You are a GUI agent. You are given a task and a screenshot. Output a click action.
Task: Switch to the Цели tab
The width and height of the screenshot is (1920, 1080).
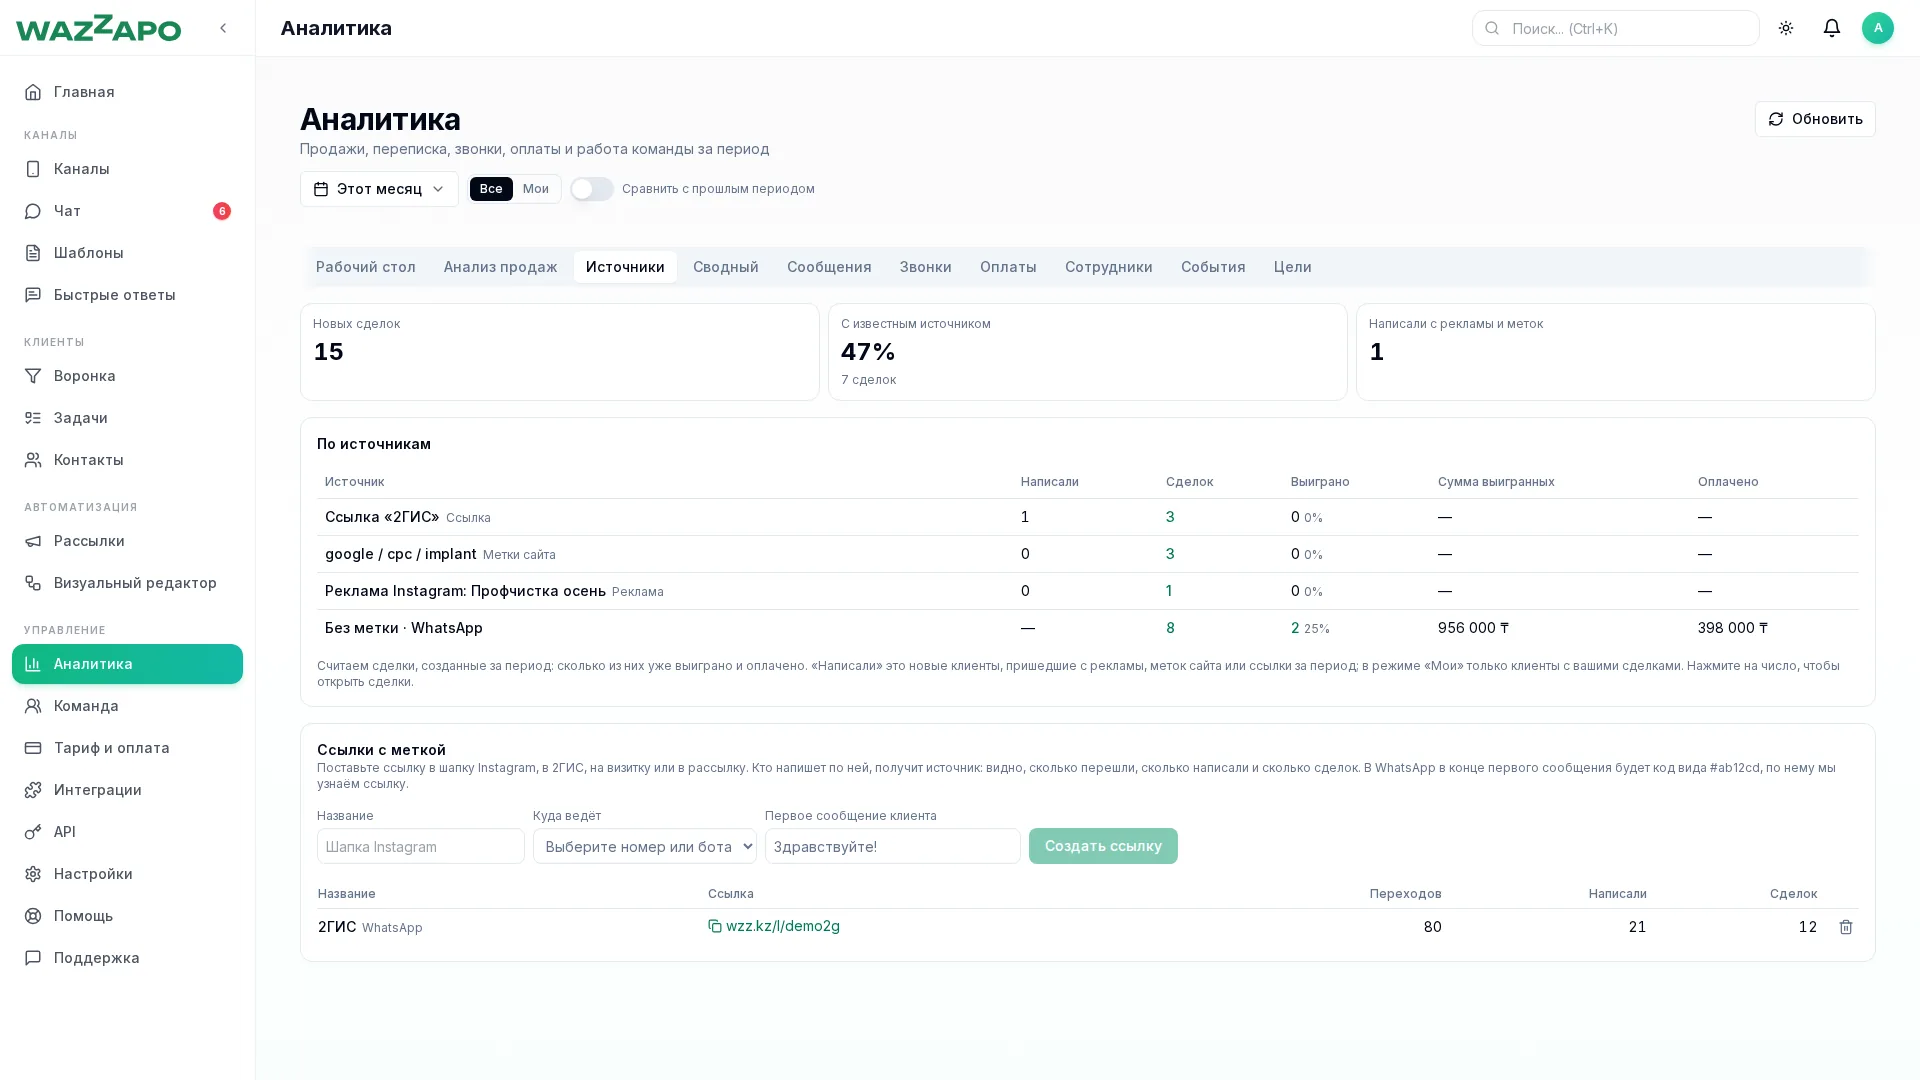[1293, 267]
